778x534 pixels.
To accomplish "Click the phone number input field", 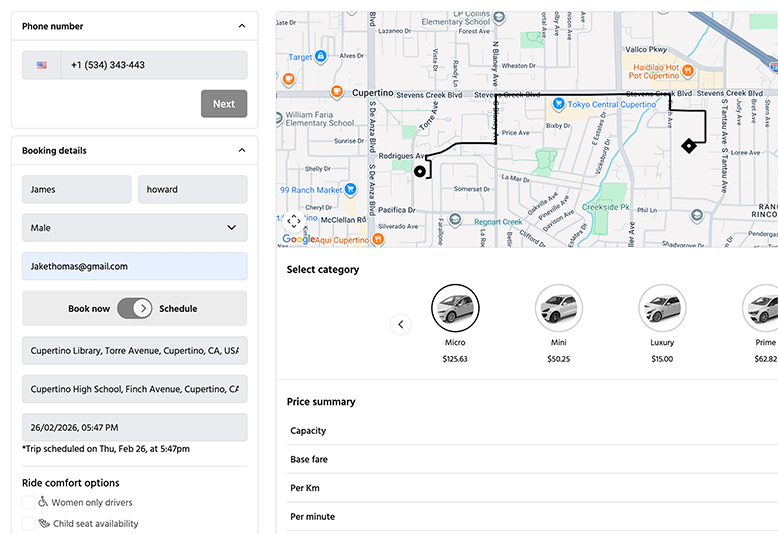I will 154,65.
